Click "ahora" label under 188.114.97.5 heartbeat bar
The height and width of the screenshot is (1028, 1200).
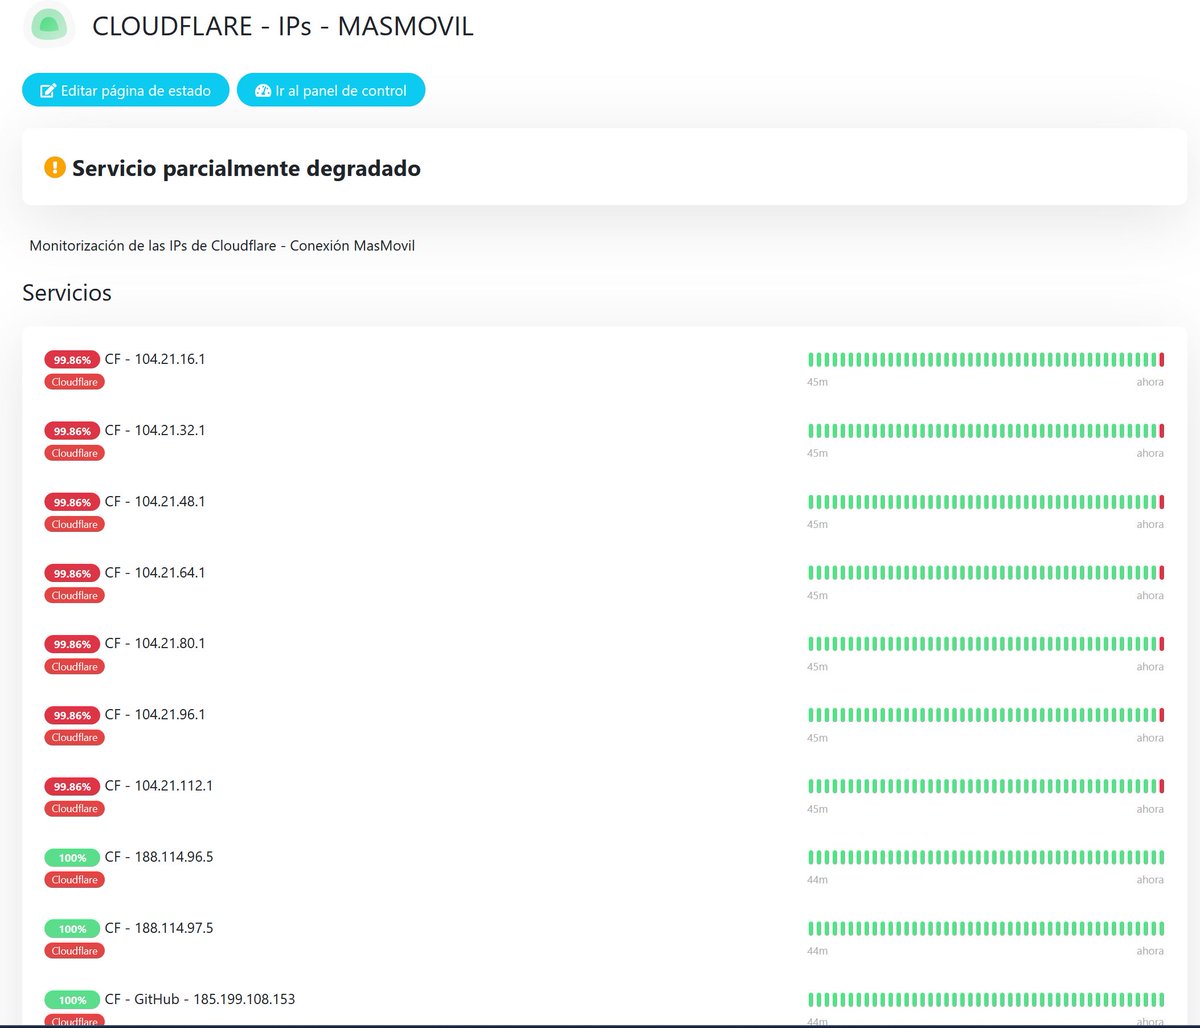(x=1150, y=950)
